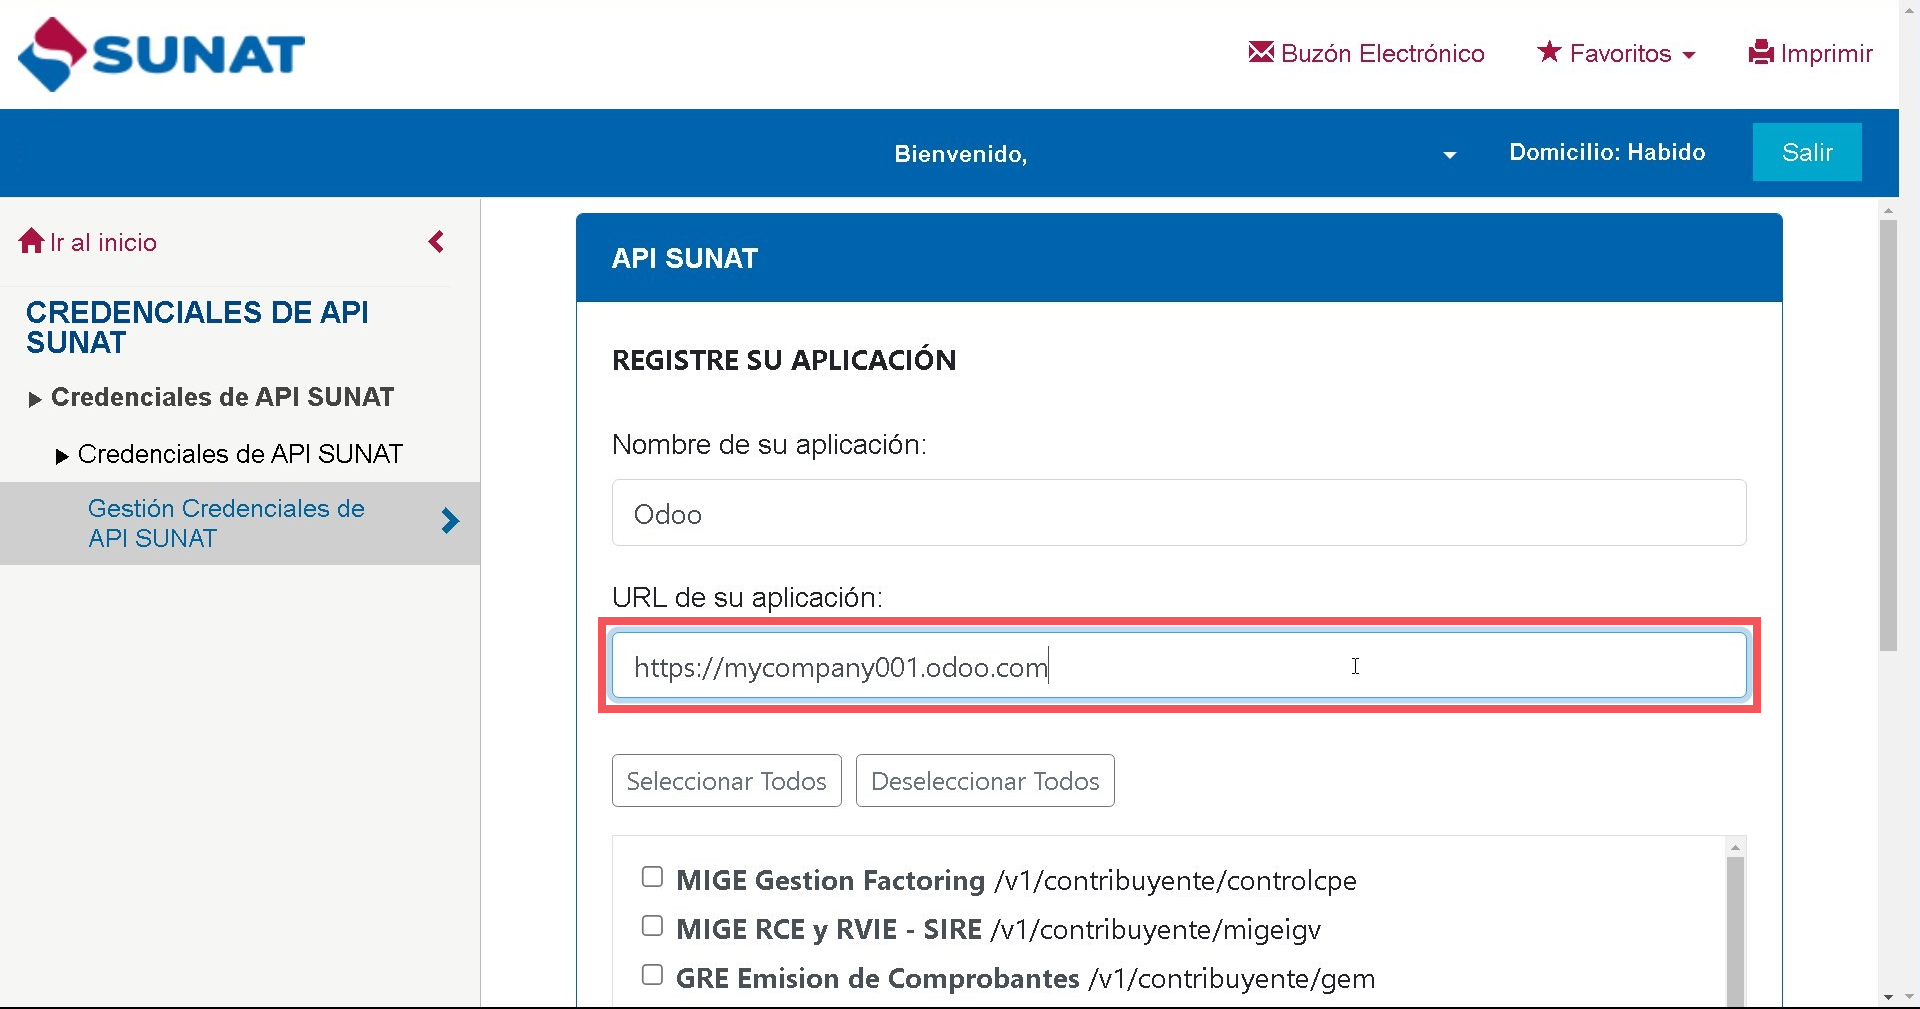
Task: Click the Imprimir link
Action: coord(1810,53)
